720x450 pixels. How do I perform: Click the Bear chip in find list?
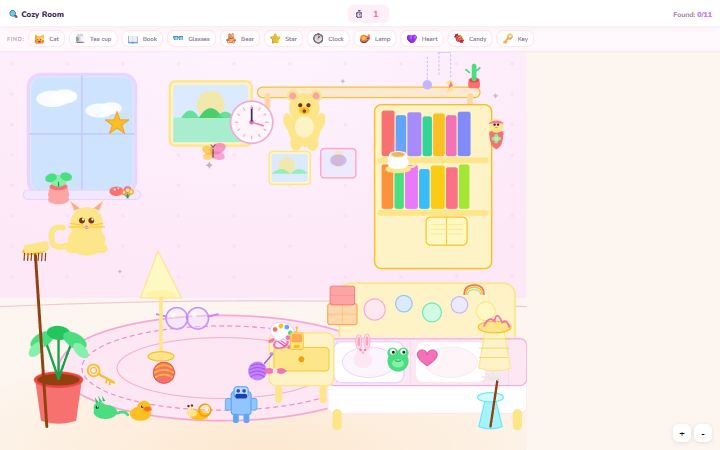coord(240,39)
